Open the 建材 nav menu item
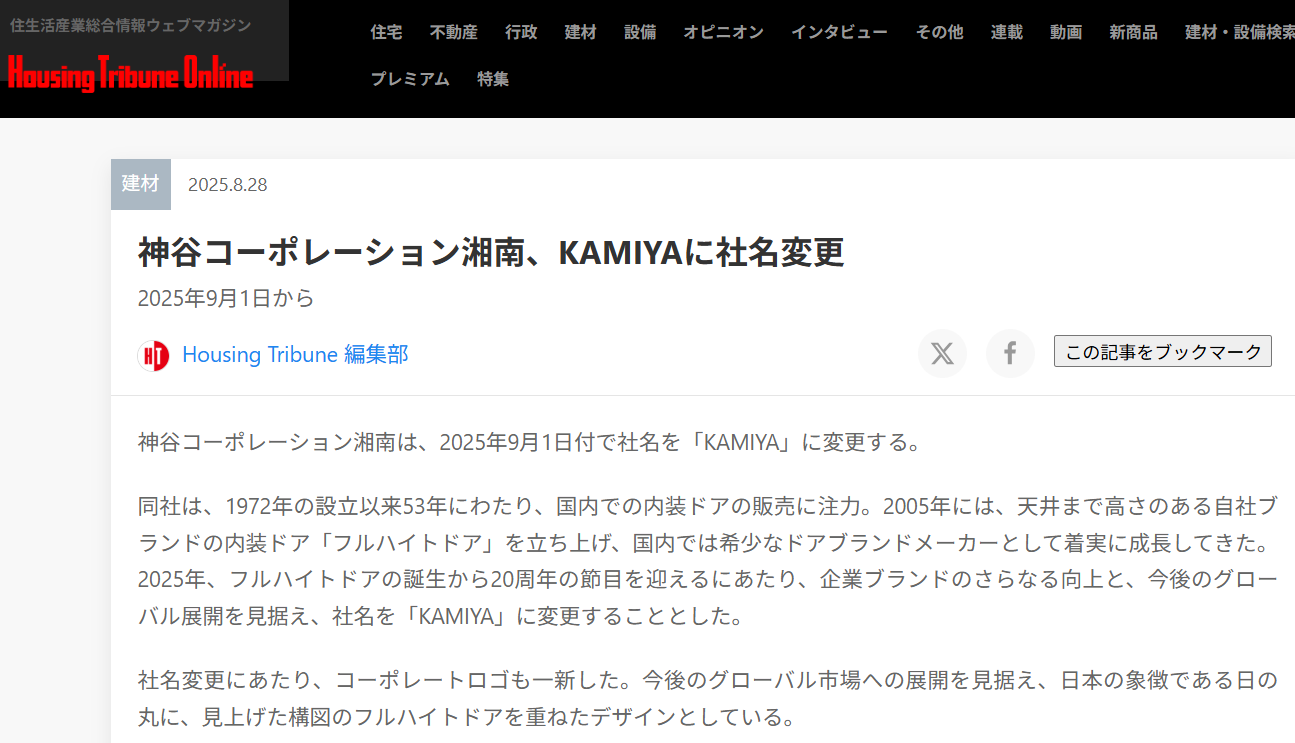 [x=580, y=32]
